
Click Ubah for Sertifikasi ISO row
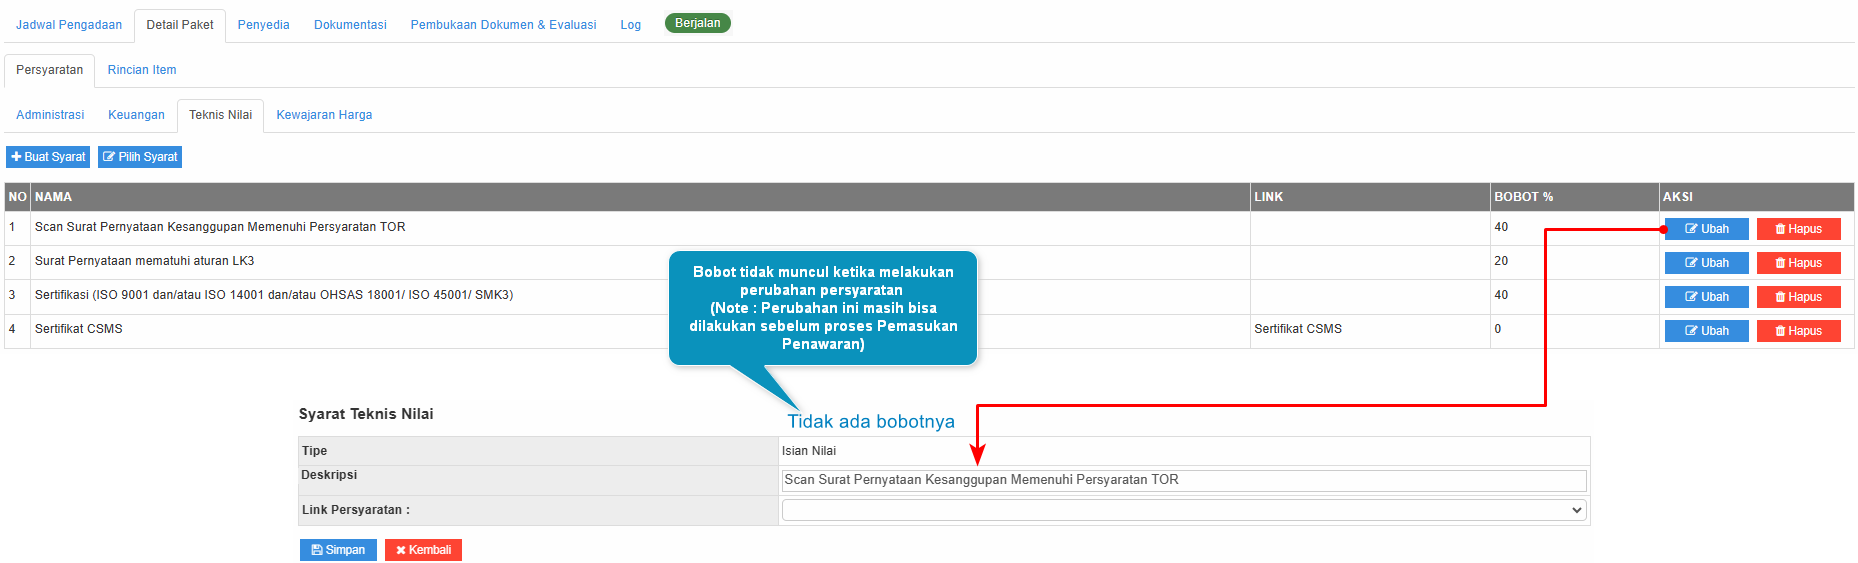coord(1706,297)
